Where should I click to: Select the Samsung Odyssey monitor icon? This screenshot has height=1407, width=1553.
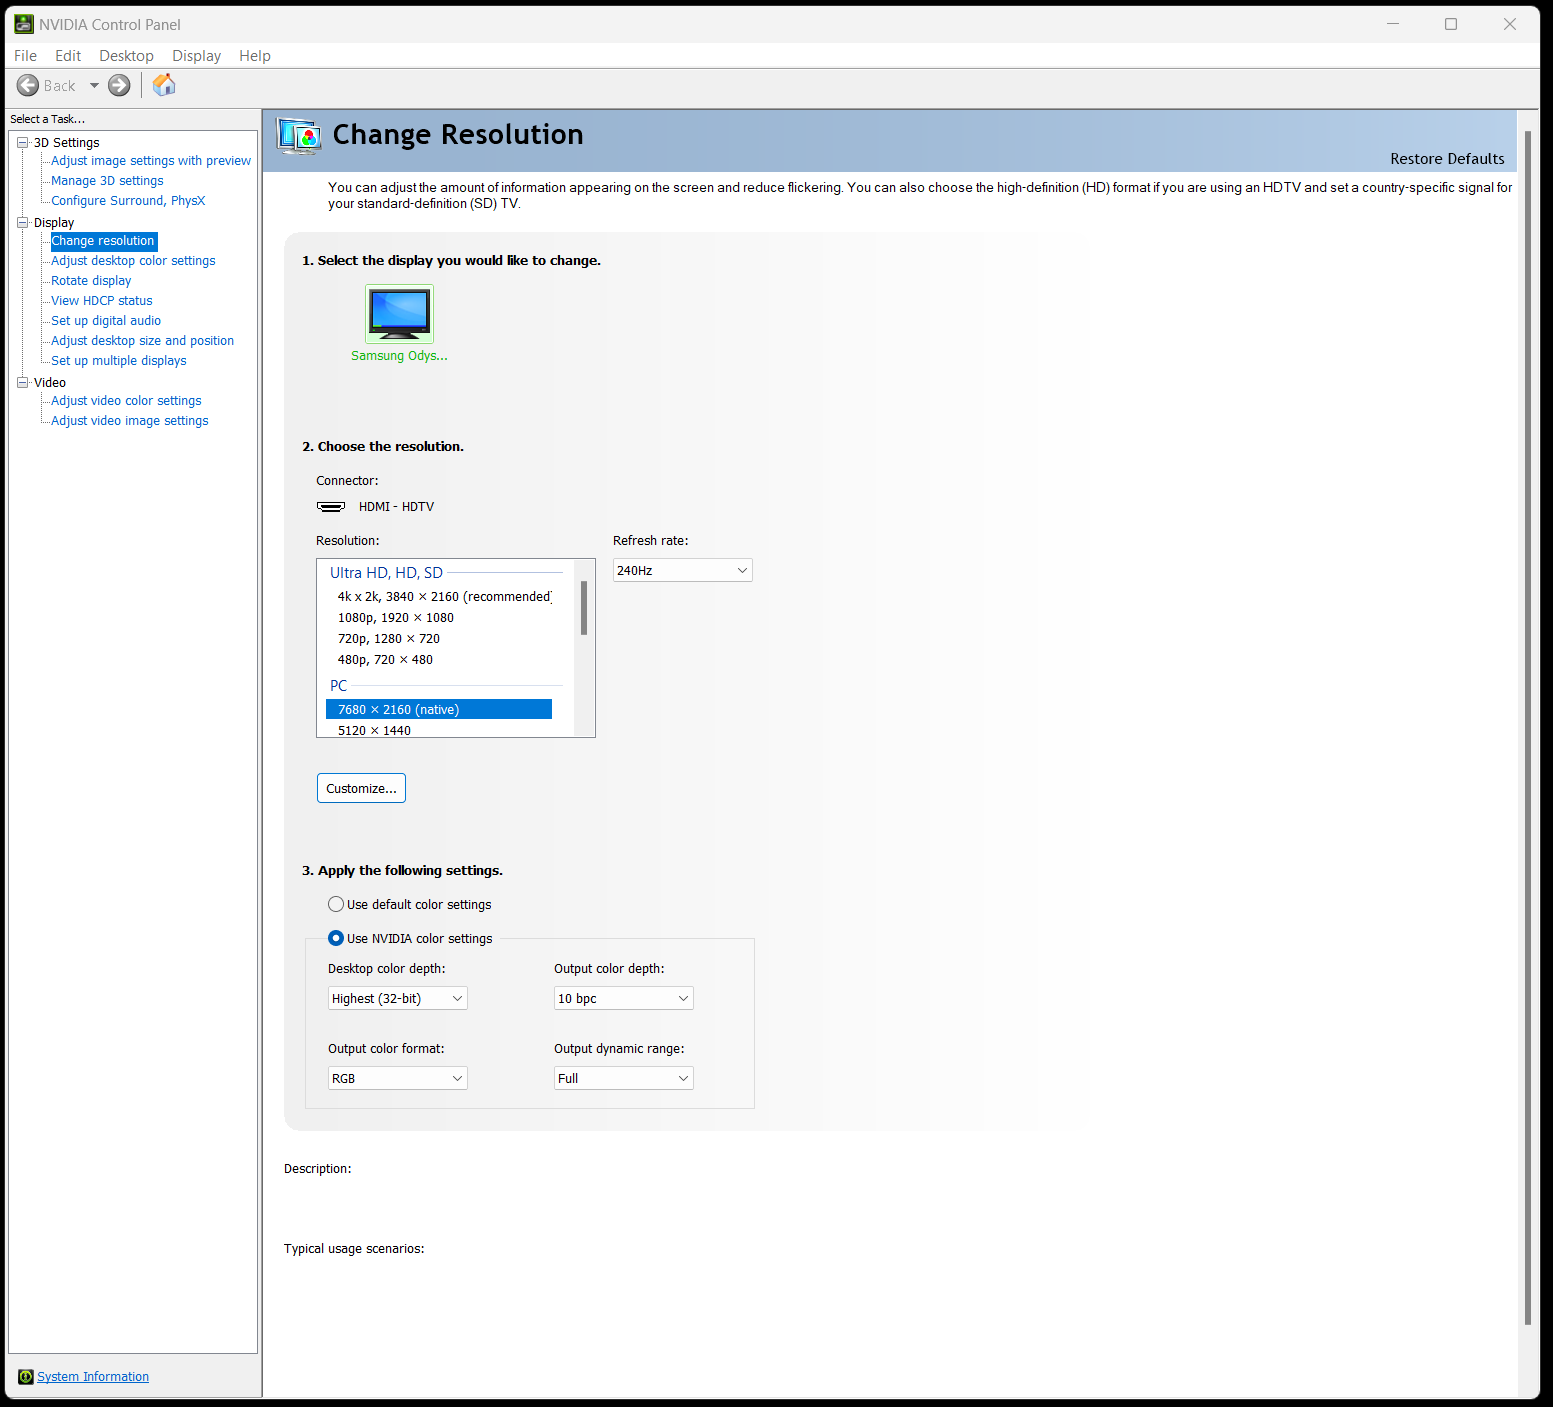(x=399, y=314)
